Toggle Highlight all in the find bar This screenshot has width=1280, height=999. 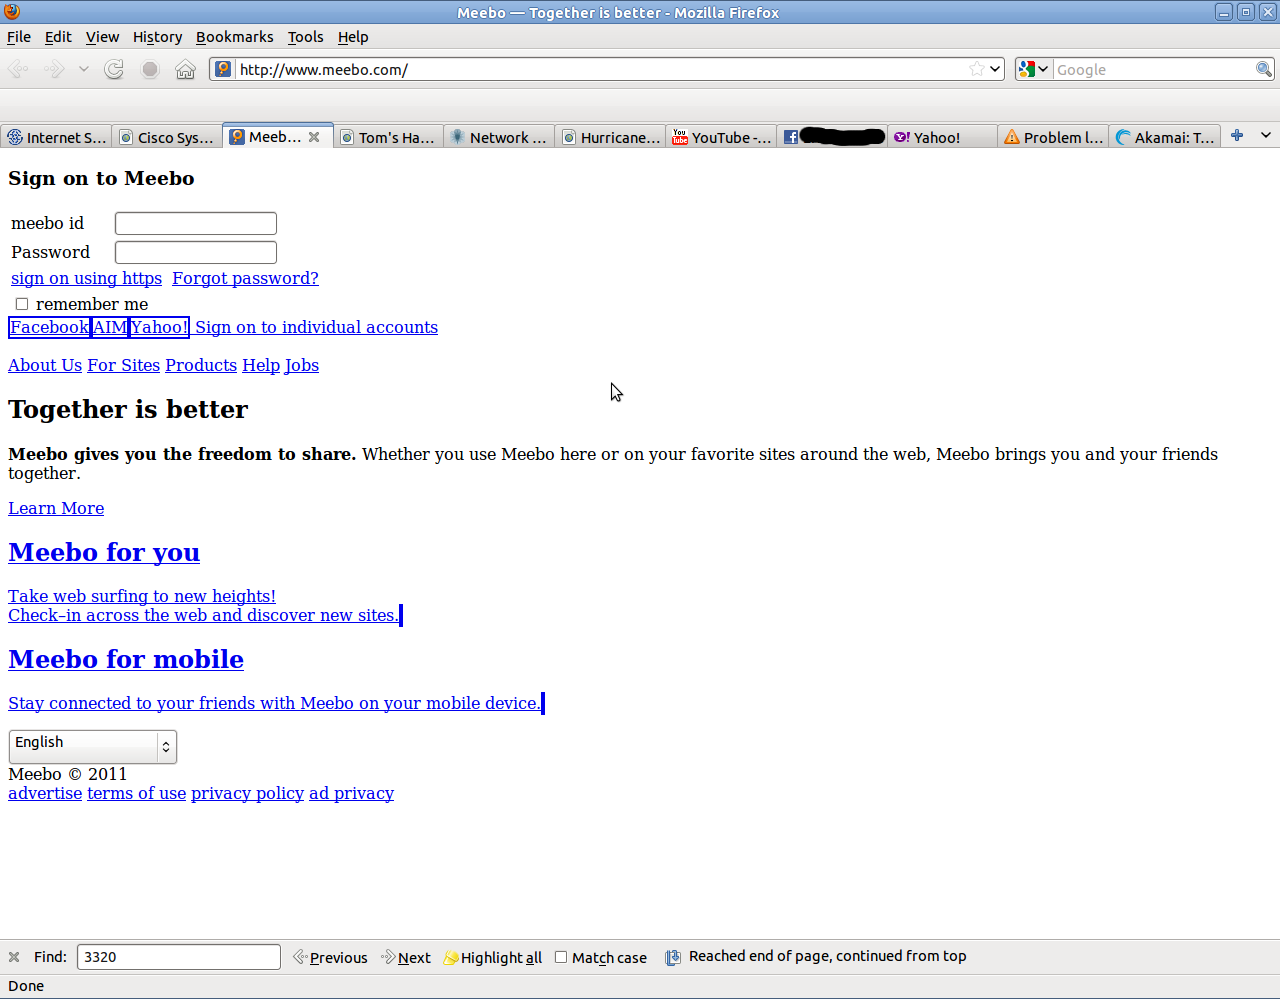click(493, 957)
